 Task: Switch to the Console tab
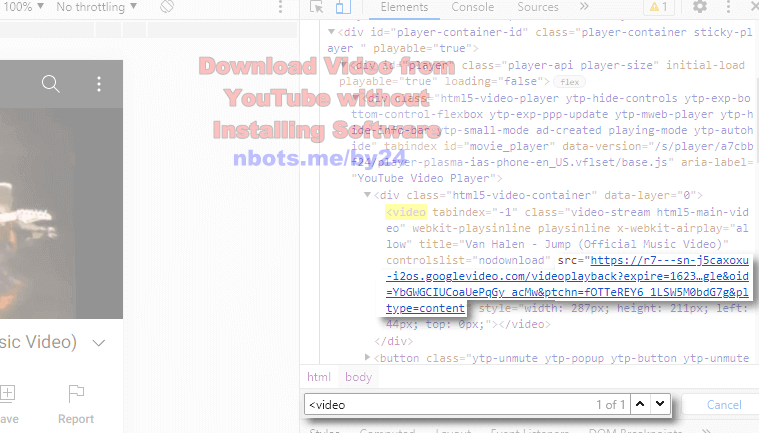[472, 7]
